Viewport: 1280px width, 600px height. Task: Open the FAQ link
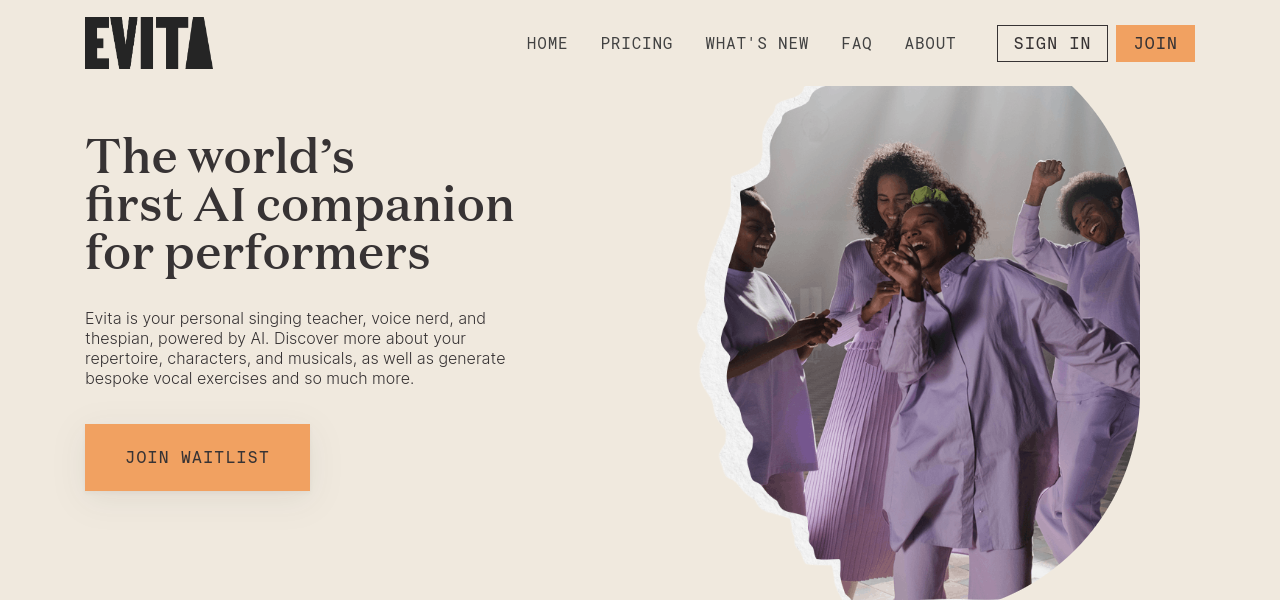coord(856,44)
